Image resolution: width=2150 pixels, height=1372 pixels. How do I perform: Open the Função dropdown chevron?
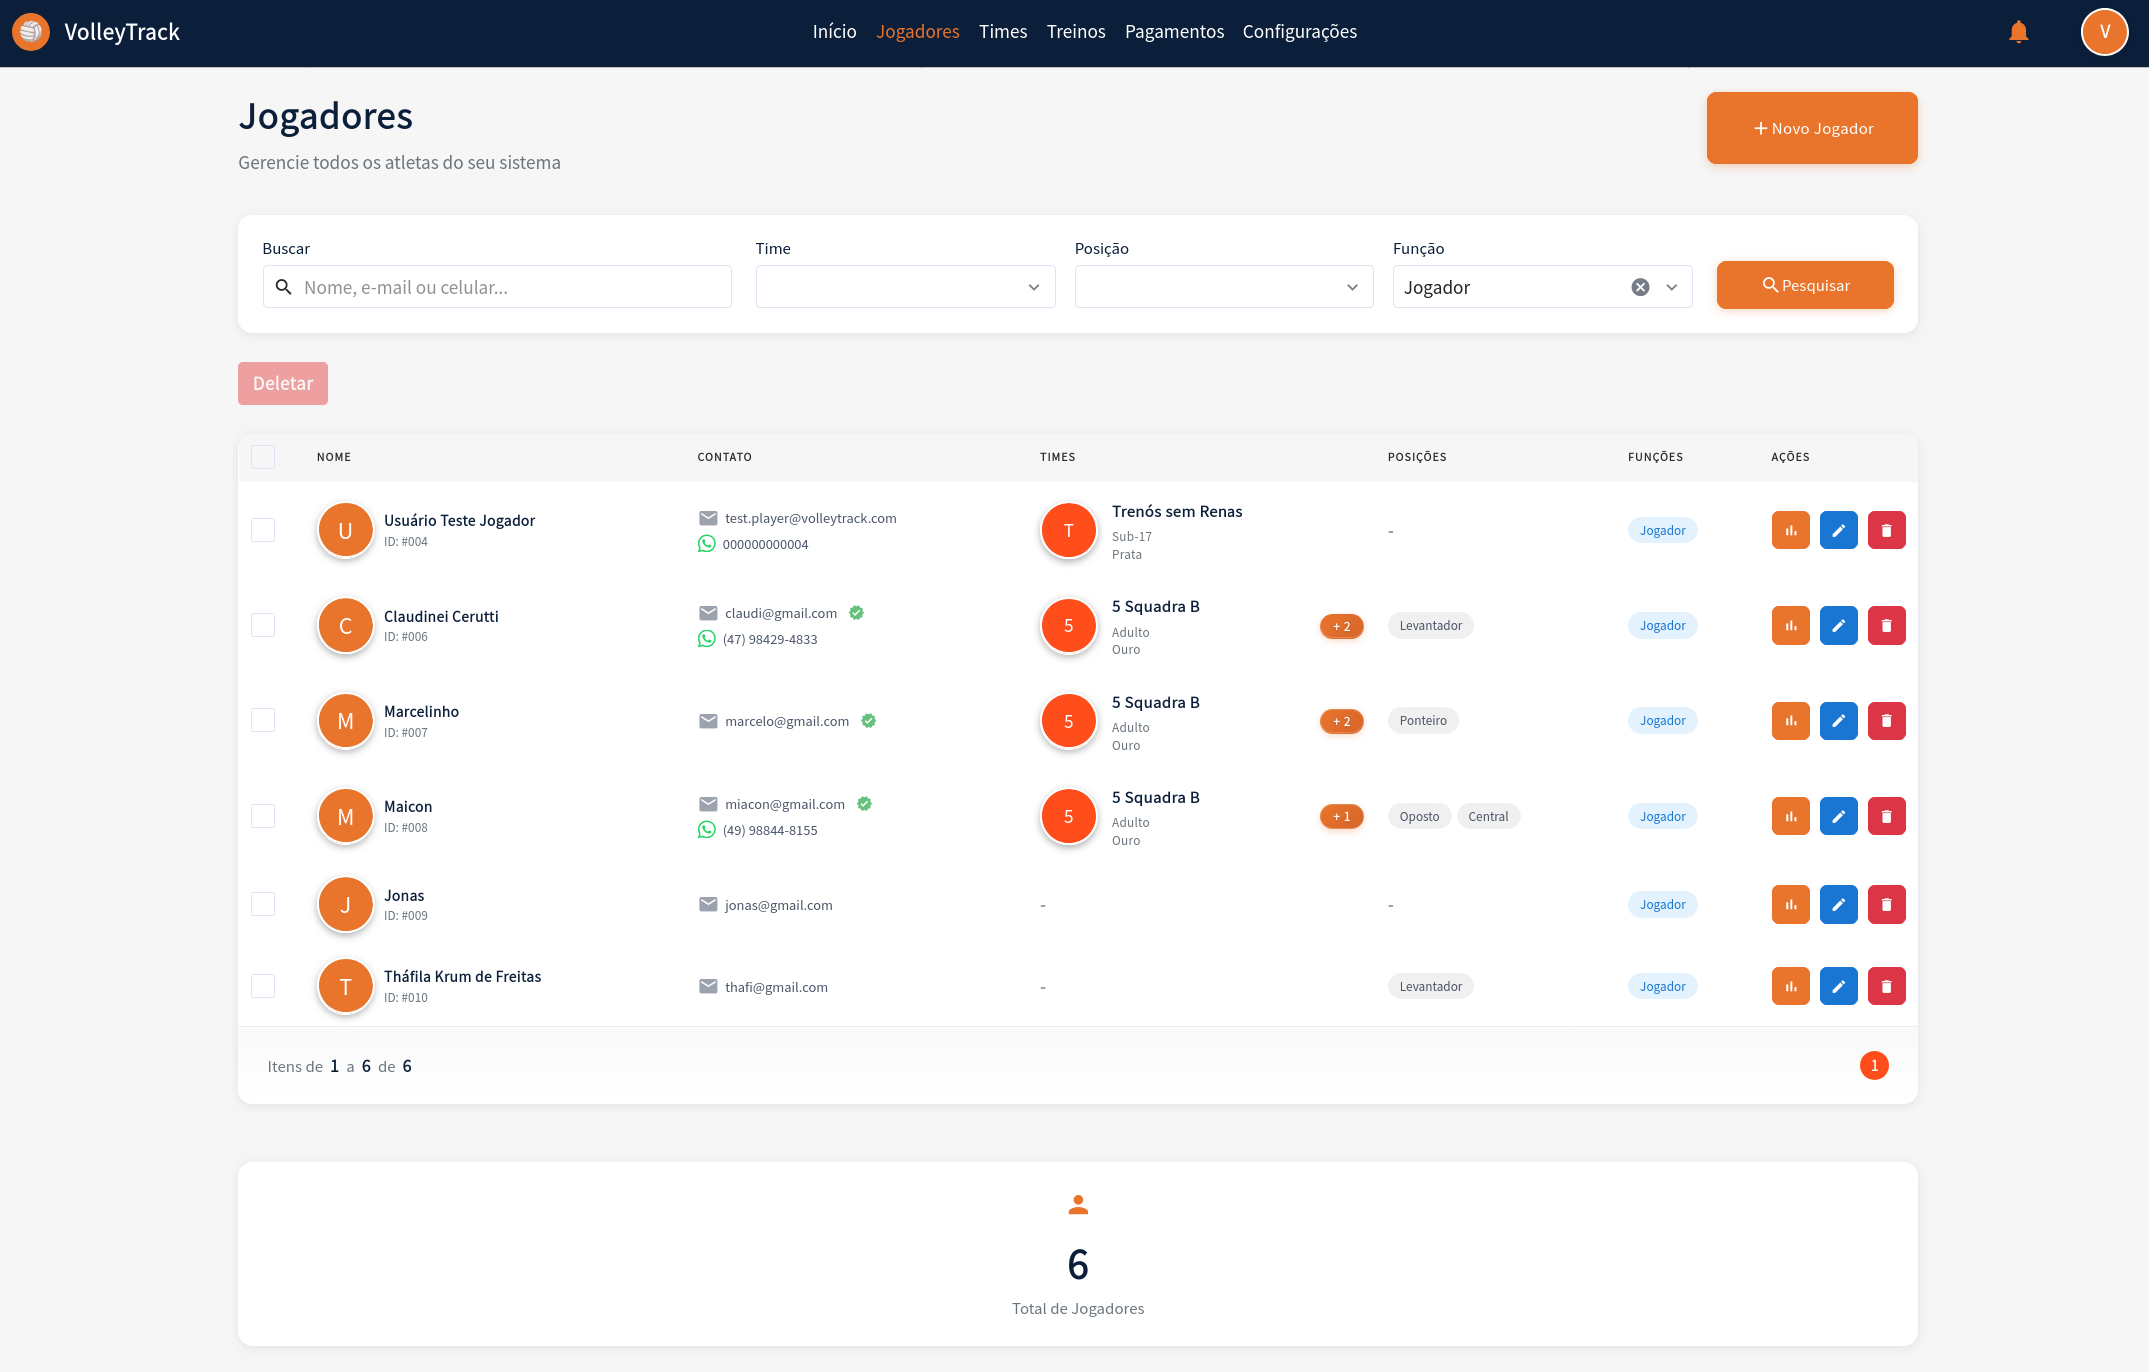pyautogui.click(x=1672, y=288)
